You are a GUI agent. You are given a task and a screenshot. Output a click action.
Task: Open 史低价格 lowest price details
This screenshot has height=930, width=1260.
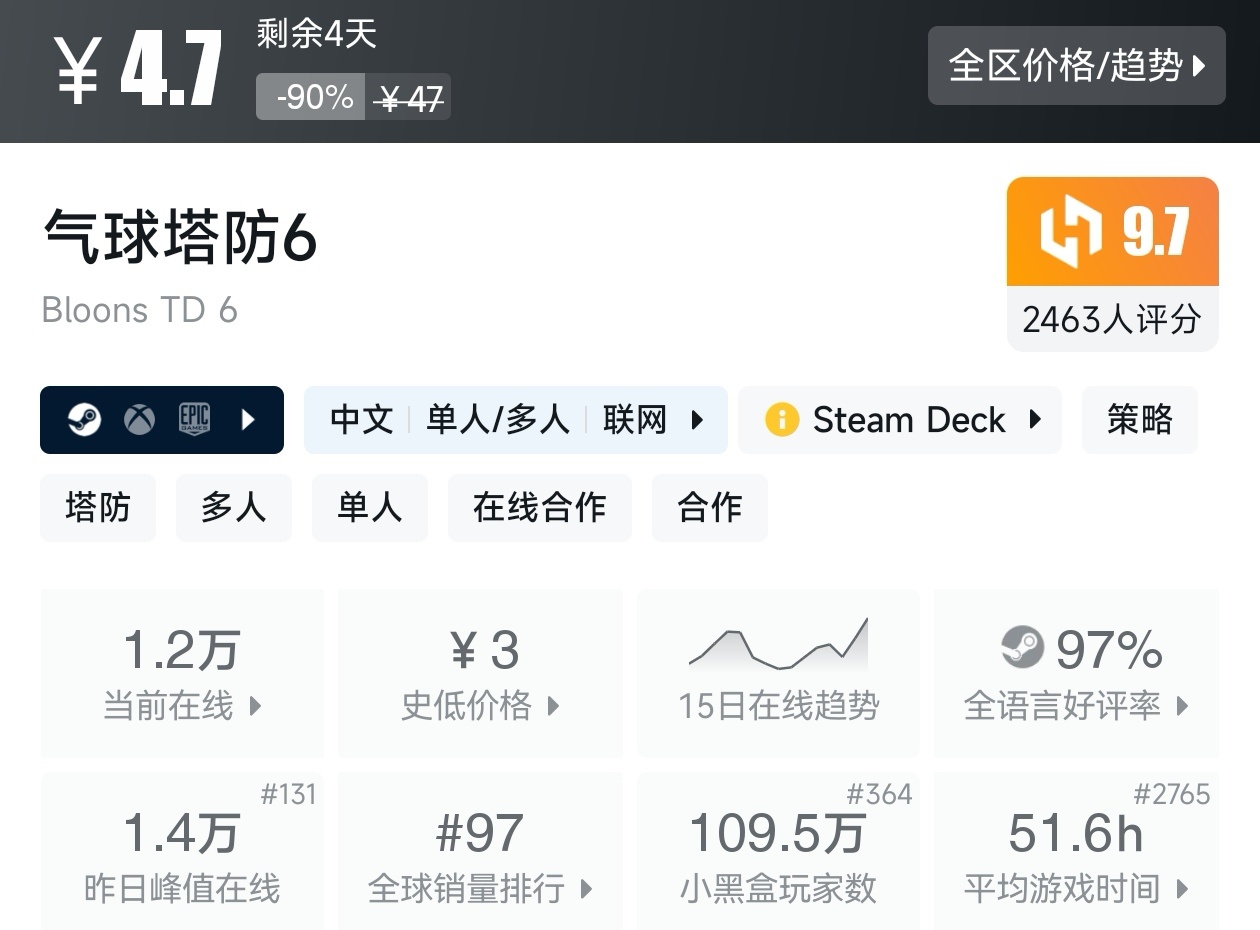click(x=480, y=672)
